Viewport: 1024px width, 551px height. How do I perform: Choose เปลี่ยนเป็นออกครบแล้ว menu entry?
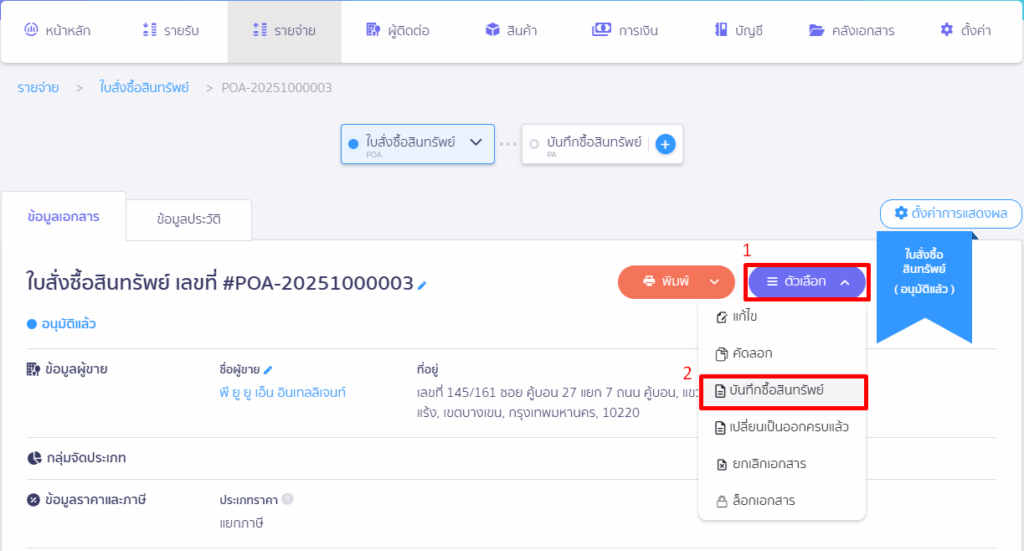click(781, 427)
